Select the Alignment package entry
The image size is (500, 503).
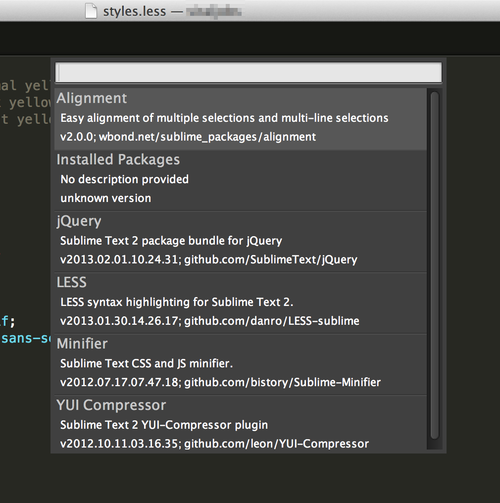(x=240, y=119)
